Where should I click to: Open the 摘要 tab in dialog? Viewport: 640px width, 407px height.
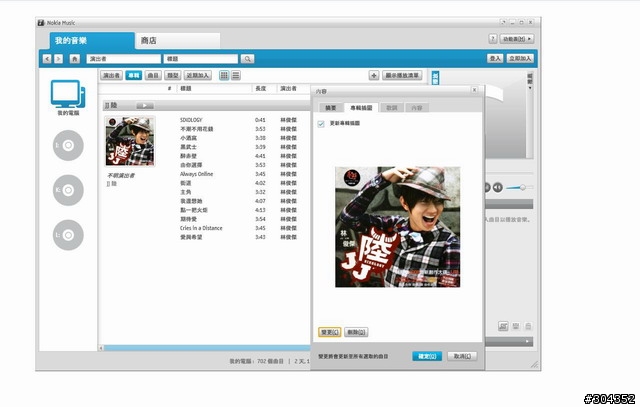[331, 108]
